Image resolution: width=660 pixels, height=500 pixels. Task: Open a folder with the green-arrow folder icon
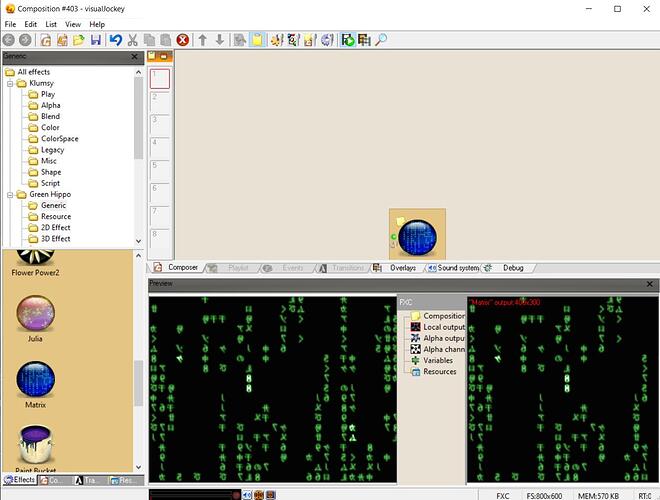point(79,40)
